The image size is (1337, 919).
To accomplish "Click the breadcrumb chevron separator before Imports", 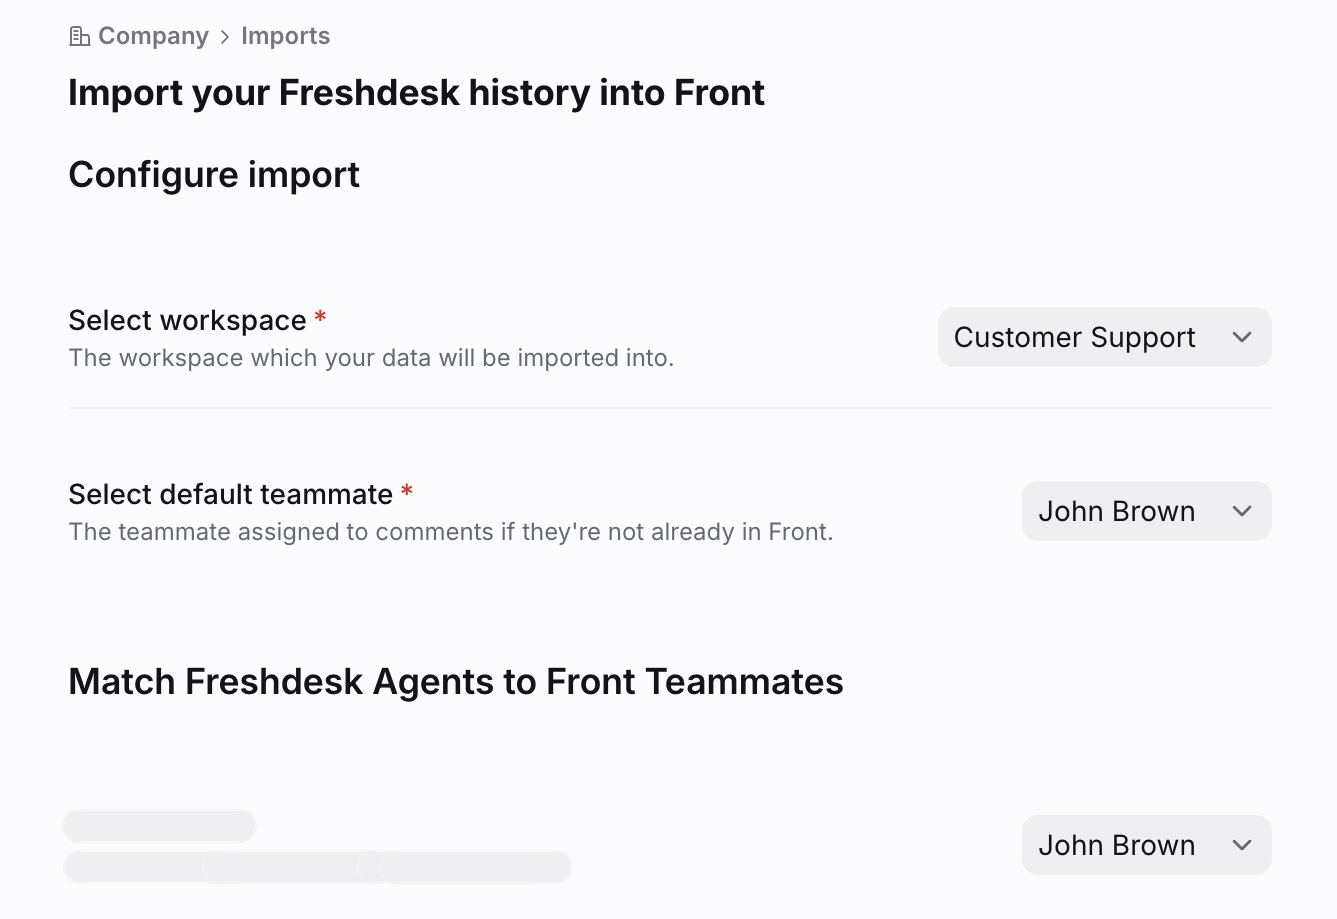I will click(225, 37).
